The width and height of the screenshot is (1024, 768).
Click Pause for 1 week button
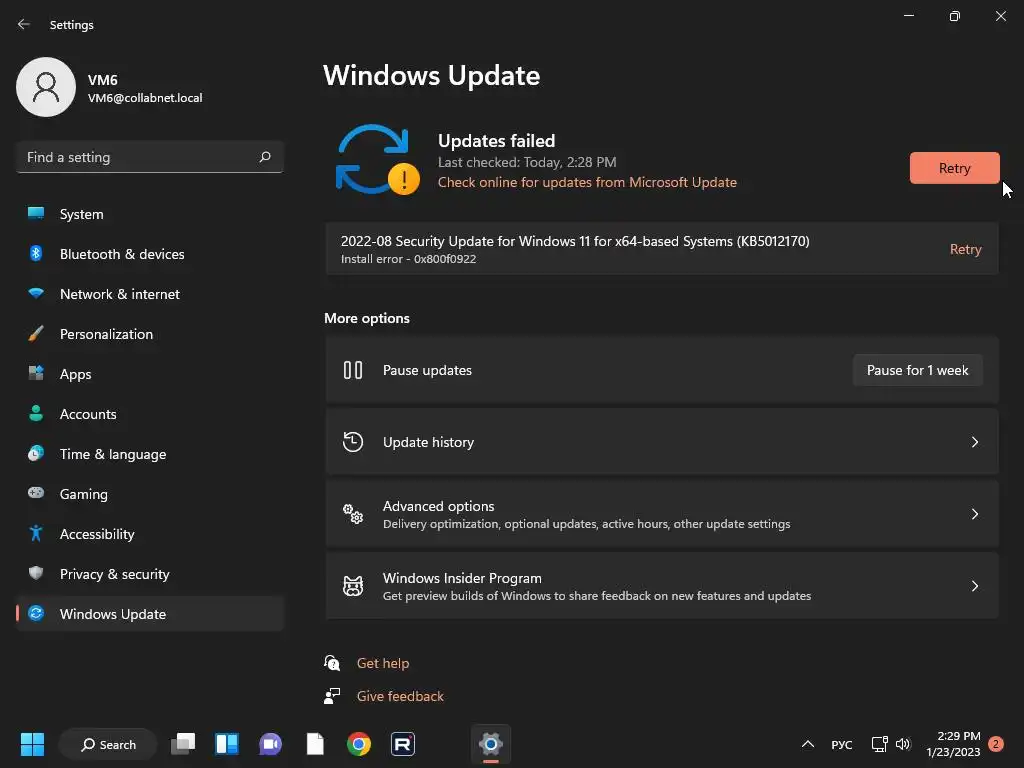pyautogui.click(x=917, y=370)
